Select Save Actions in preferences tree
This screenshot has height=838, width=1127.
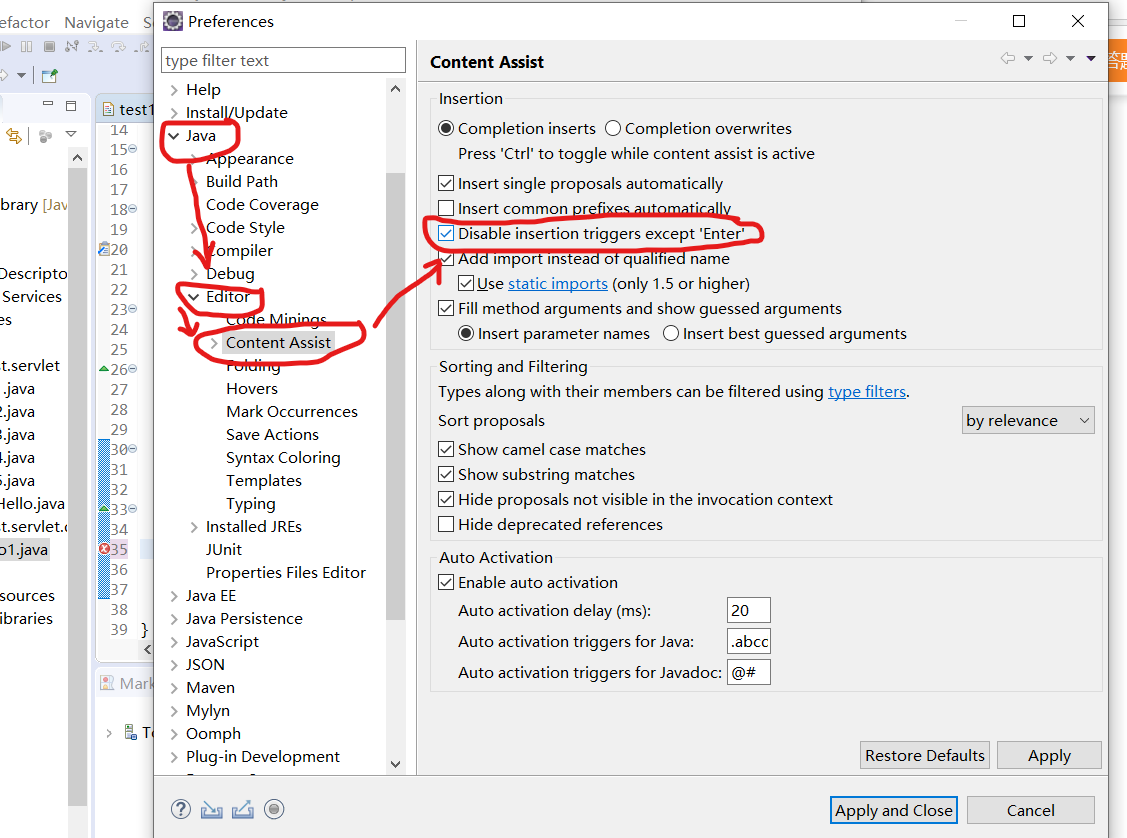272,435
